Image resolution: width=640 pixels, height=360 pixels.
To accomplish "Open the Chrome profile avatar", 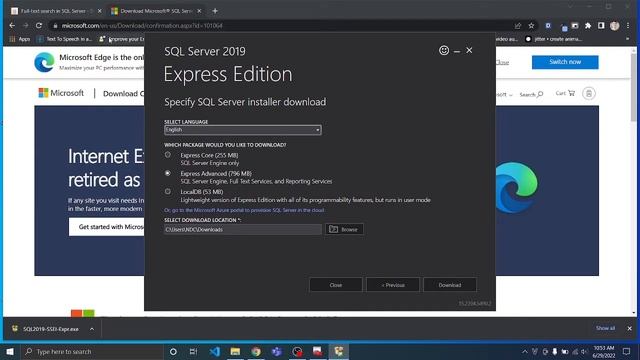I will tap(615, 26).
